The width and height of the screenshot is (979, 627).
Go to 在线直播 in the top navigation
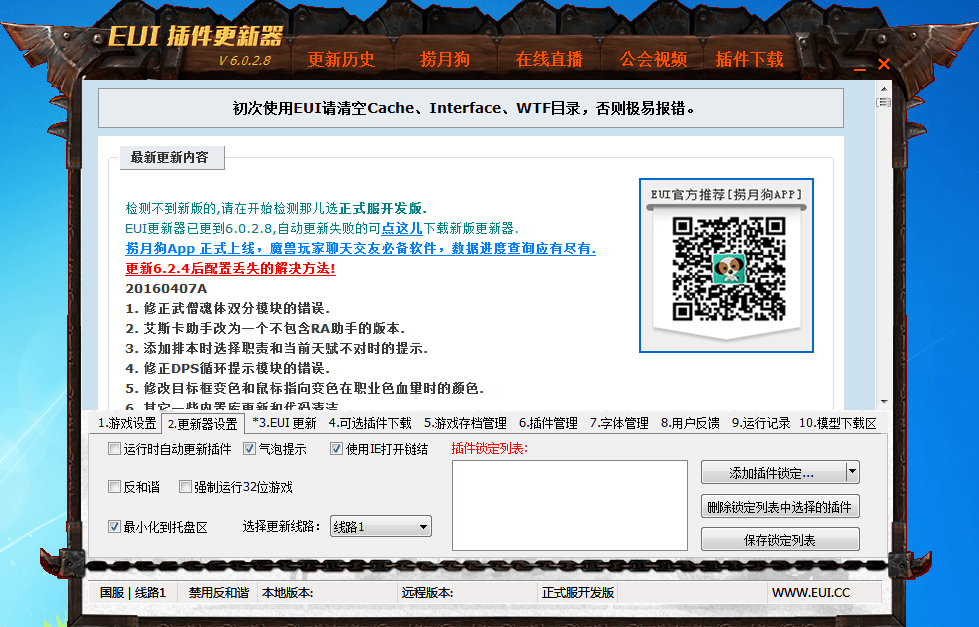549,59
